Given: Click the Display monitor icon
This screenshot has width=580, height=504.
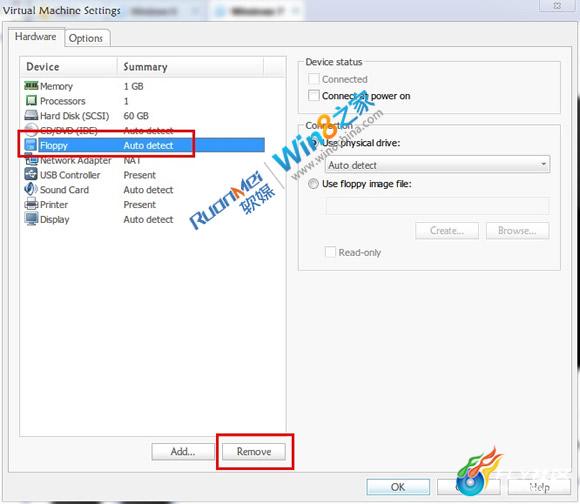Looking at the screenshot, I should (x=31, y=219).
